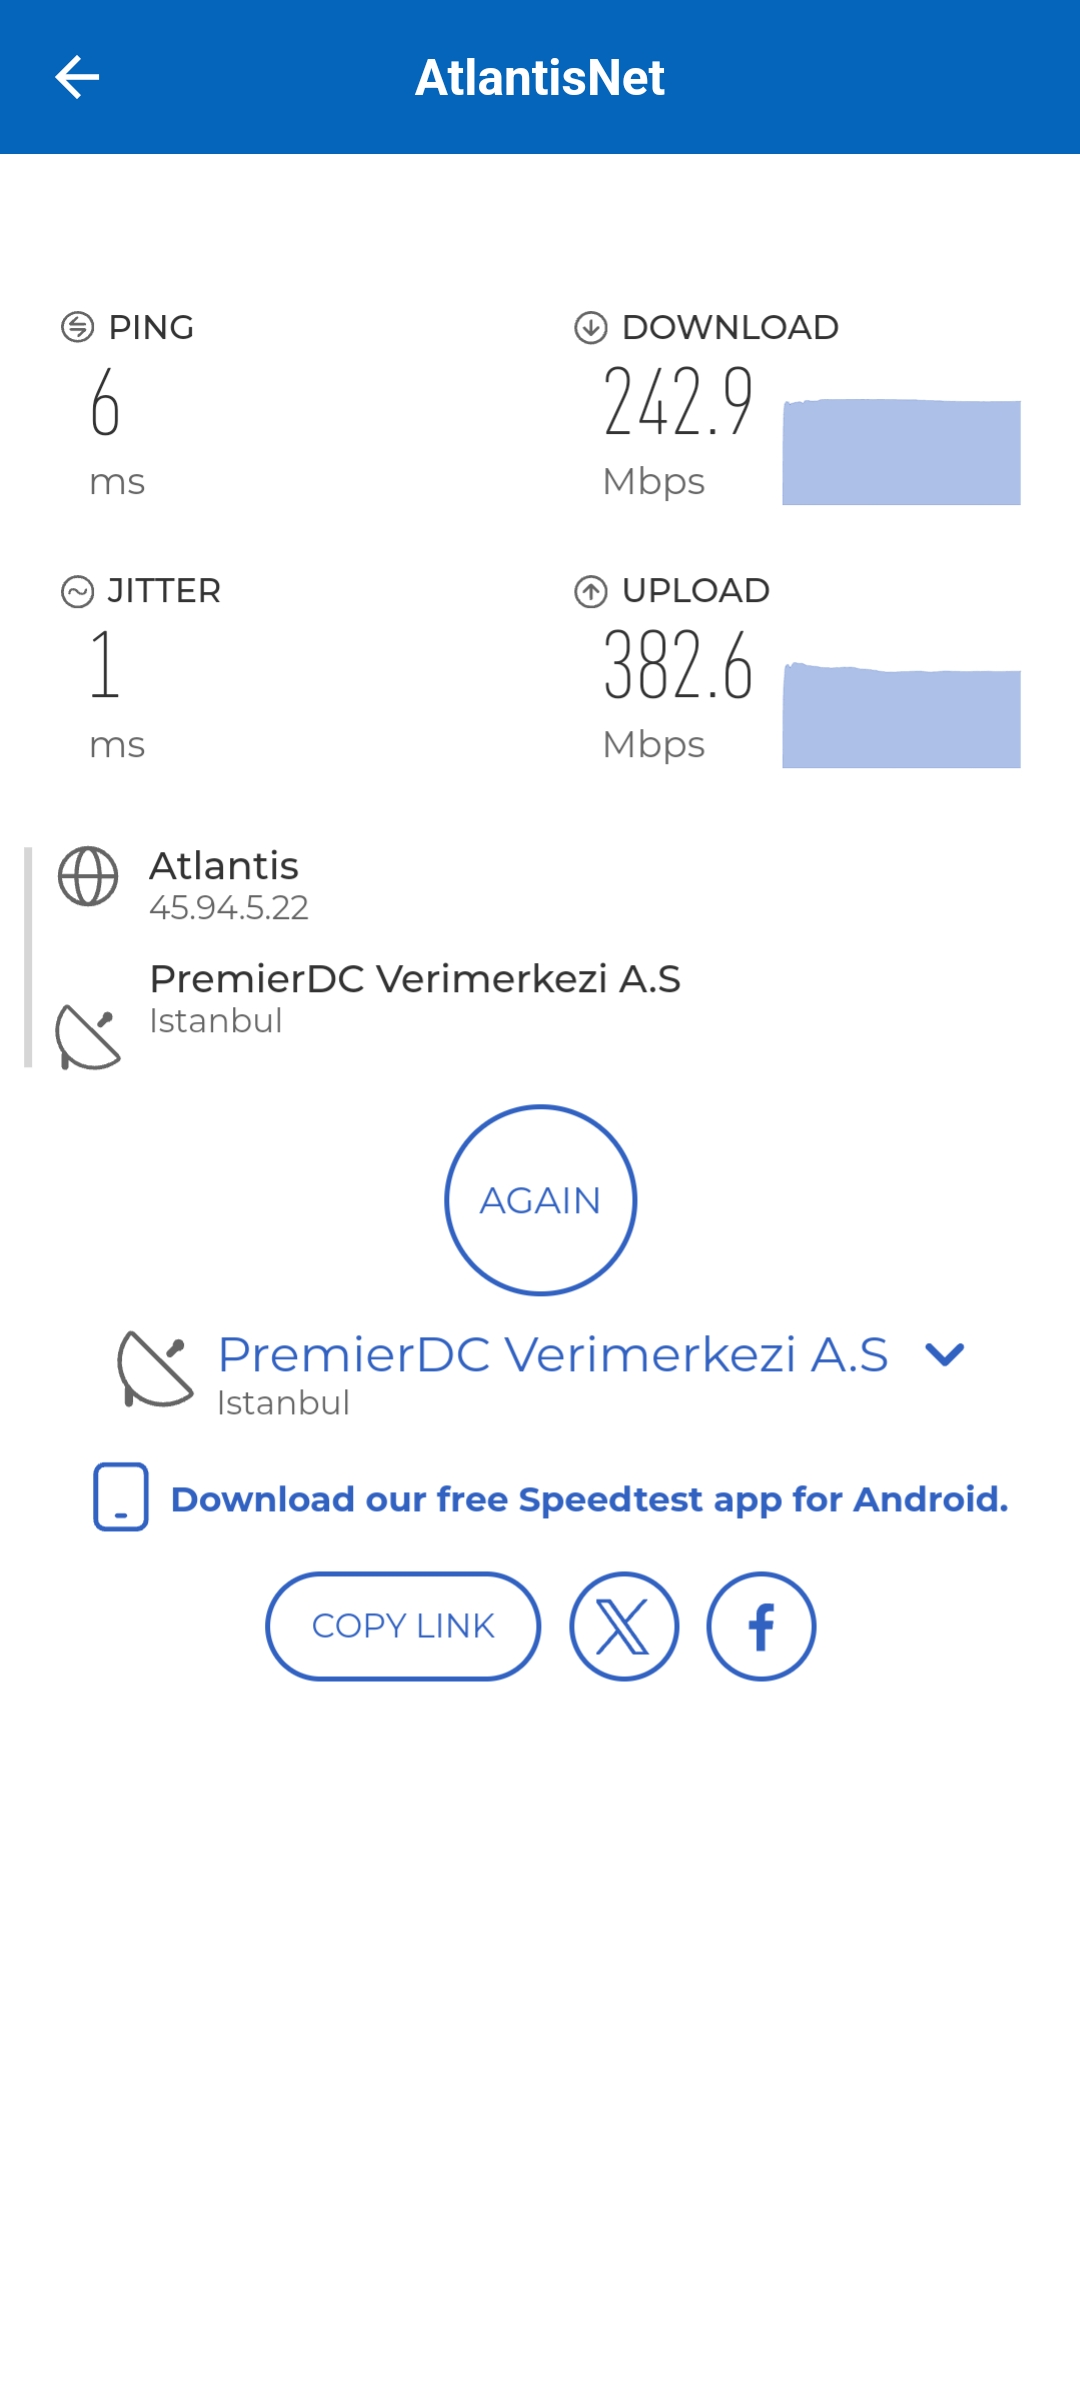Open the free Speedtest Android app link
The height and width of the screenshot is (2400, 1080).
click(589, 1499)
